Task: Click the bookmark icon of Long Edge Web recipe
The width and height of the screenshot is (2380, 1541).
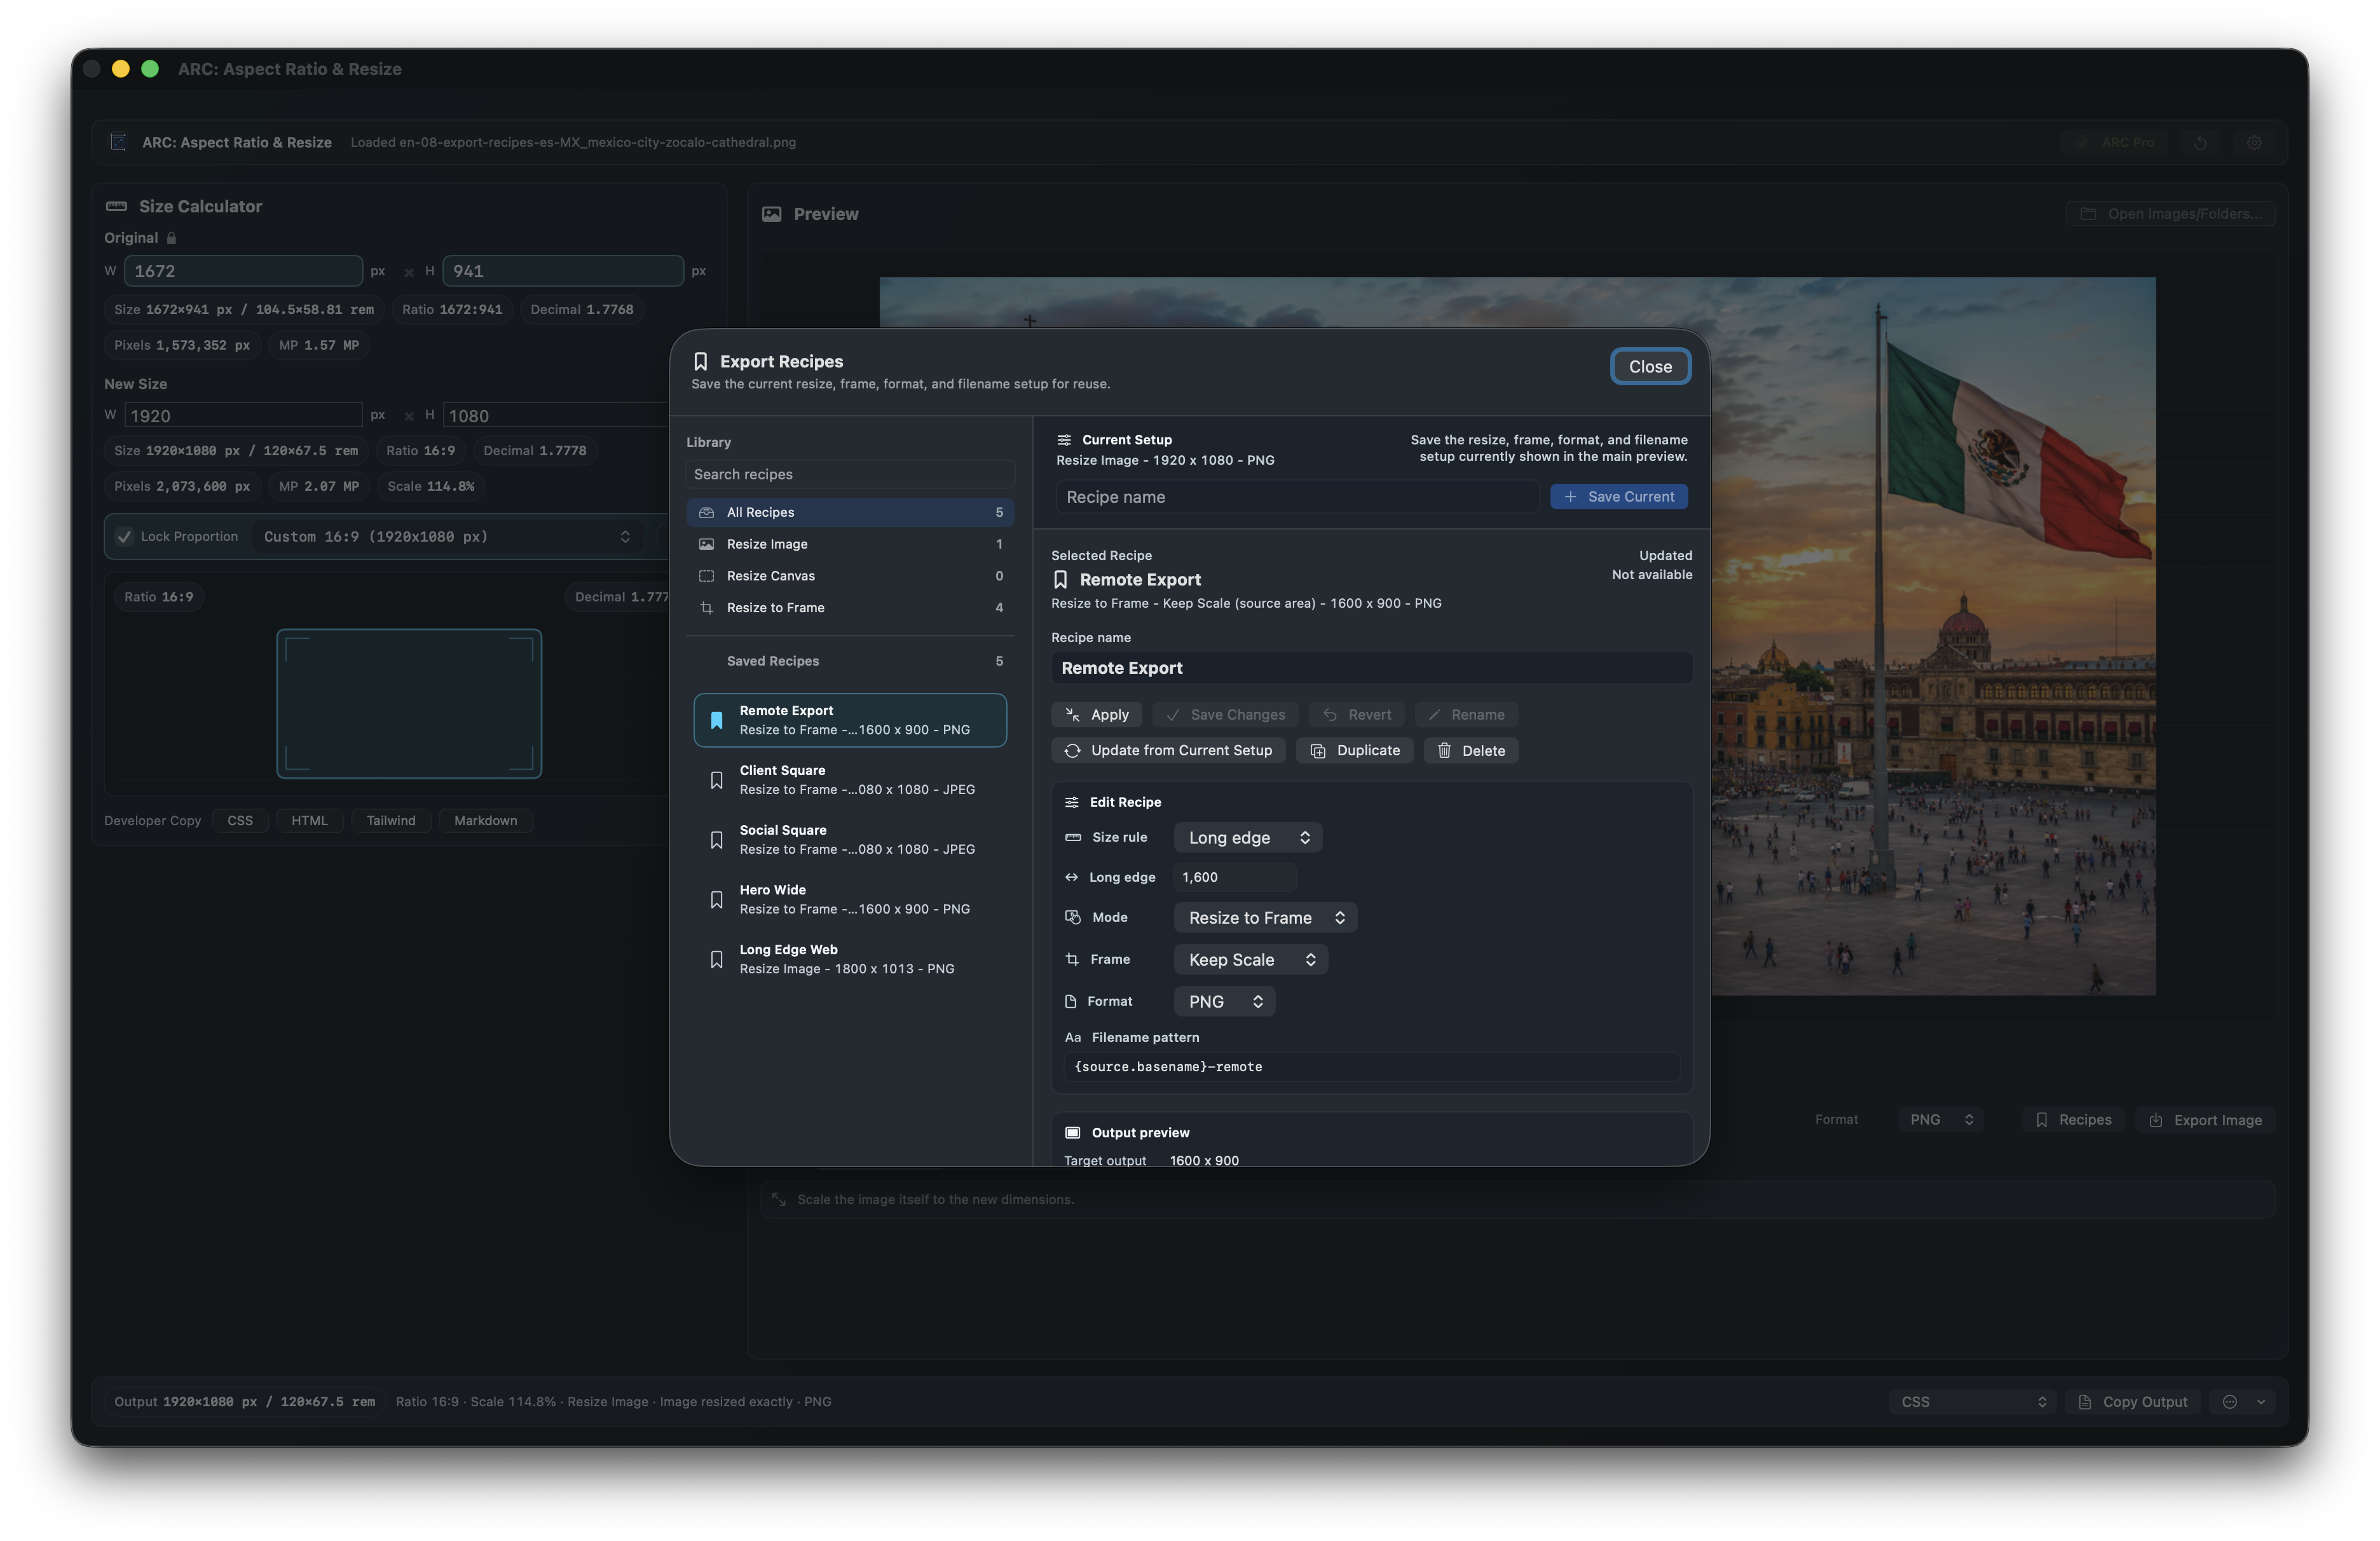Action: [716, 960]
